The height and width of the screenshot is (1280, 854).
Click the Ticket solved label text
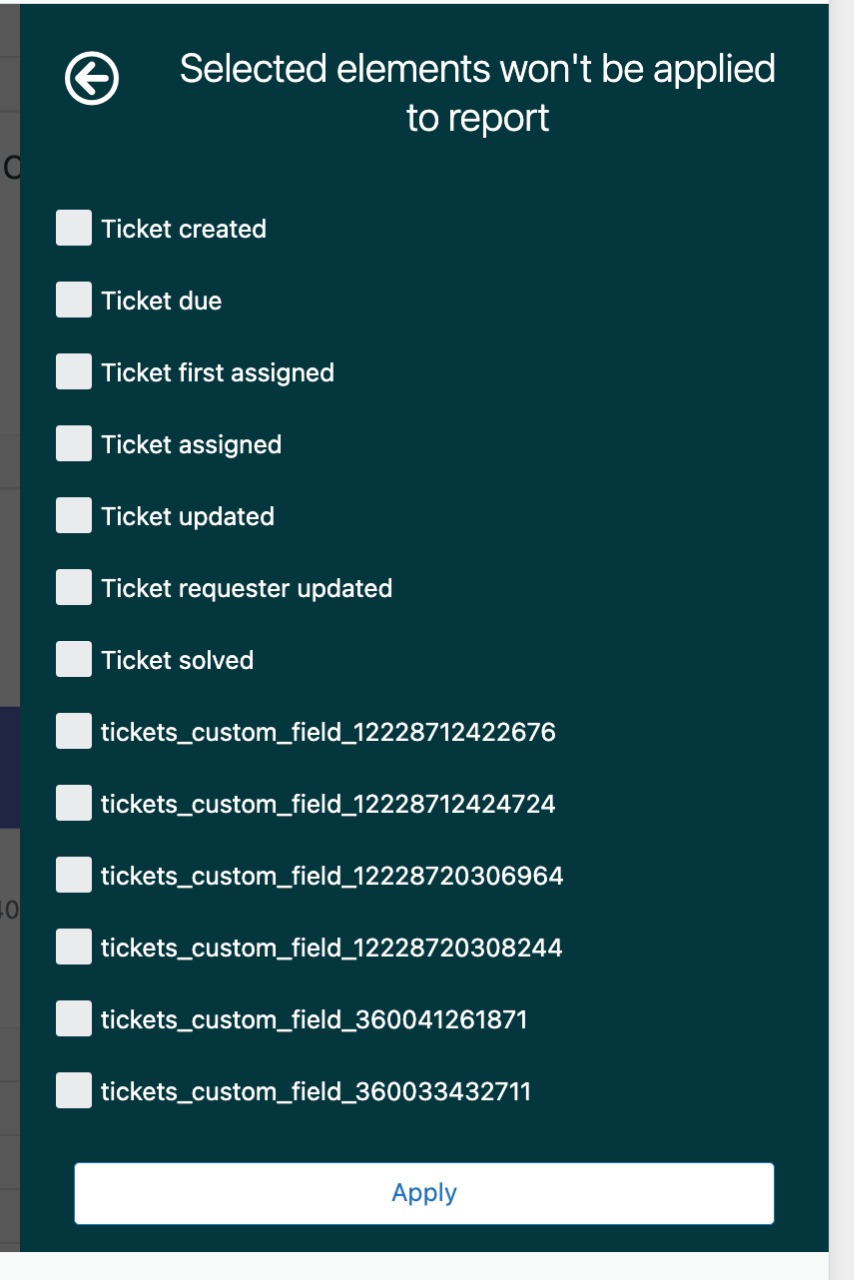click(x=177, y=660)
